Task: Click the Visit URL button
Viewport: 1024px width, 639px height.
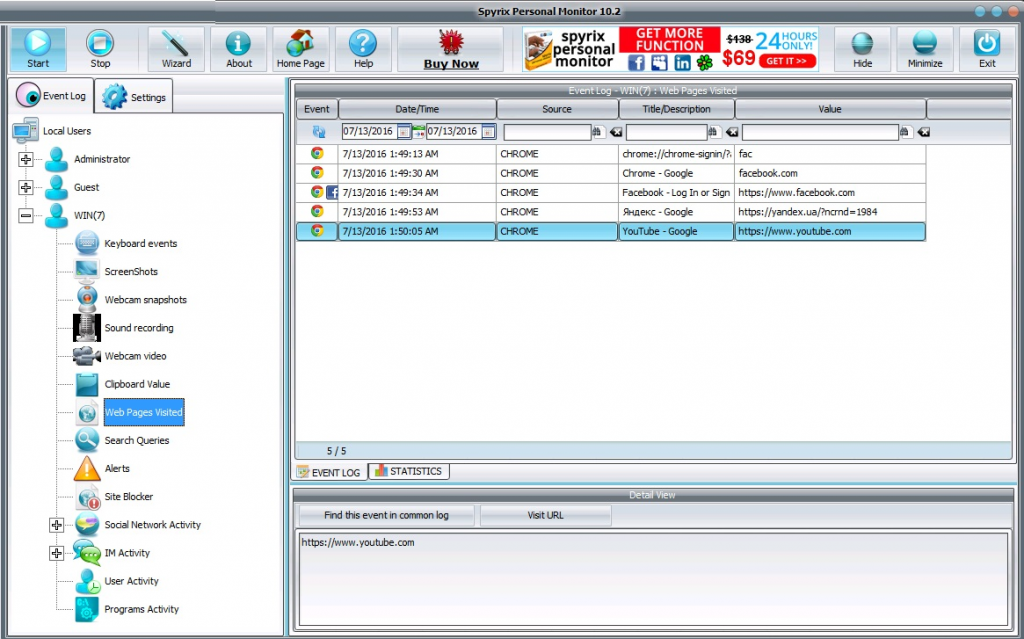Action: [x=545, y=515]
